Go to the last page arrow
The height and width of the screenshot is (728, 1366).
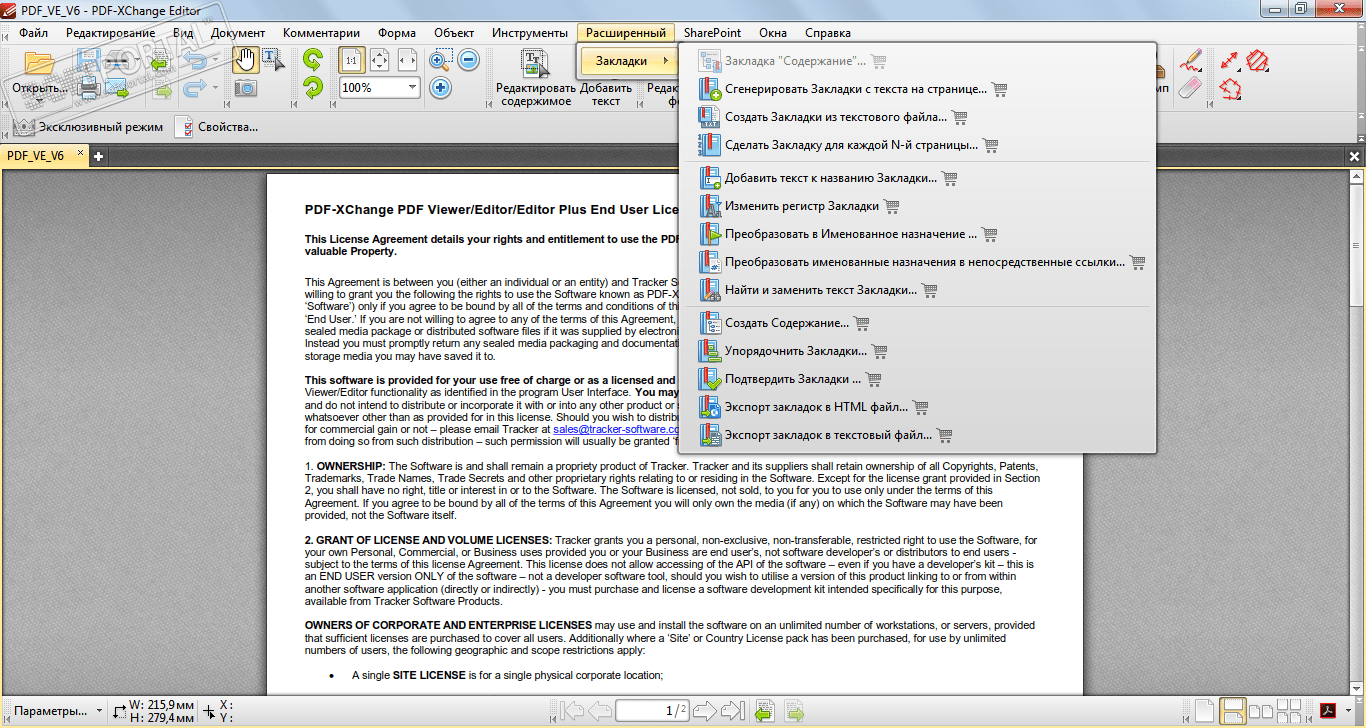coord(732,711)
